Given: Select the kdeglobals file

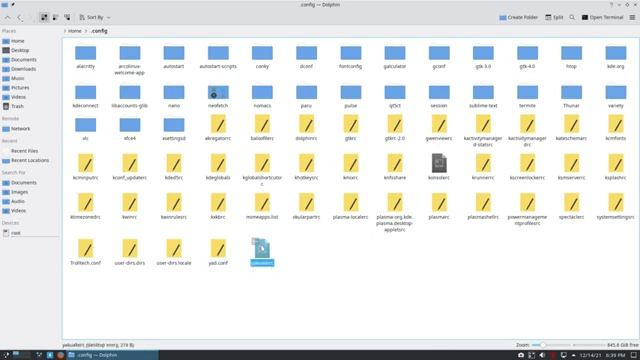Looking at the screenshot, I should pyautogui.click(x=218, y=167).
